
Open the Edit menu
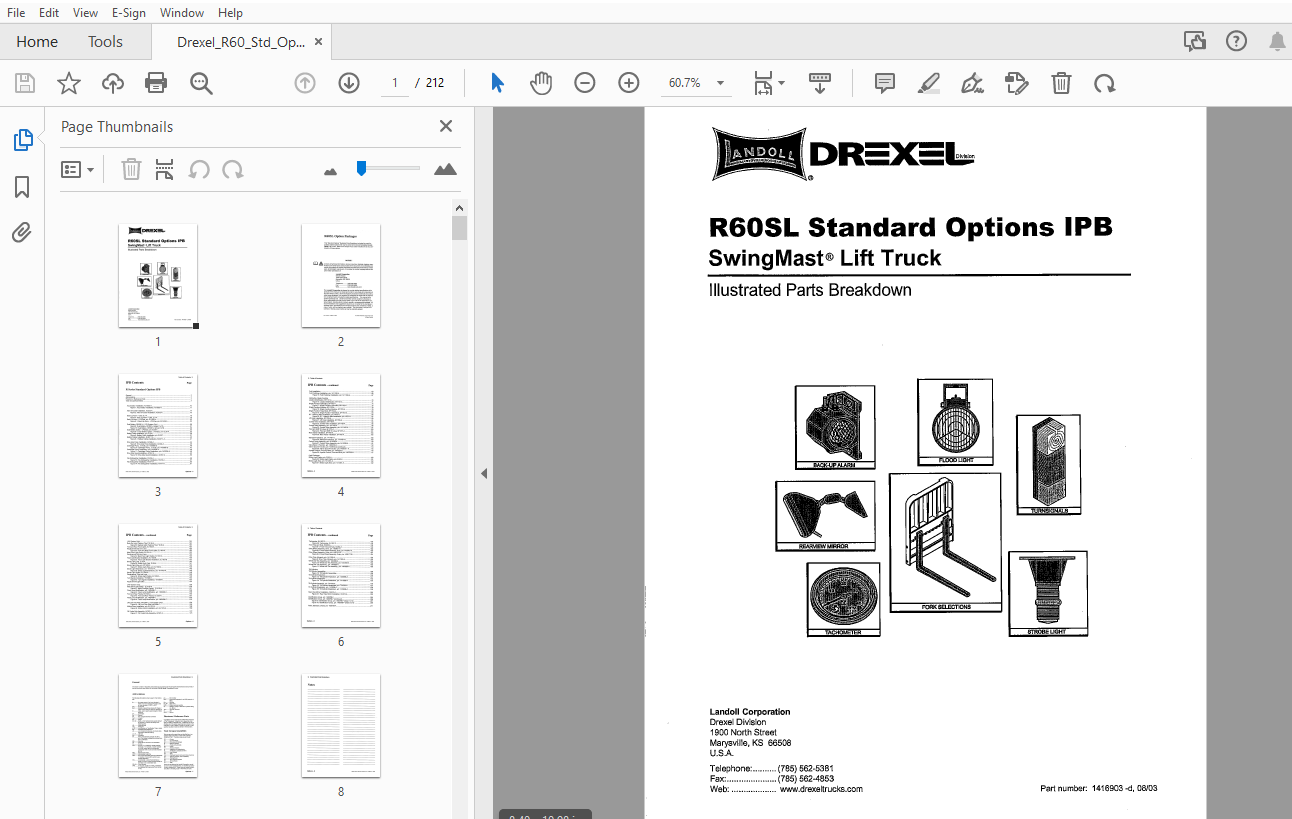(x=48, y=13)
